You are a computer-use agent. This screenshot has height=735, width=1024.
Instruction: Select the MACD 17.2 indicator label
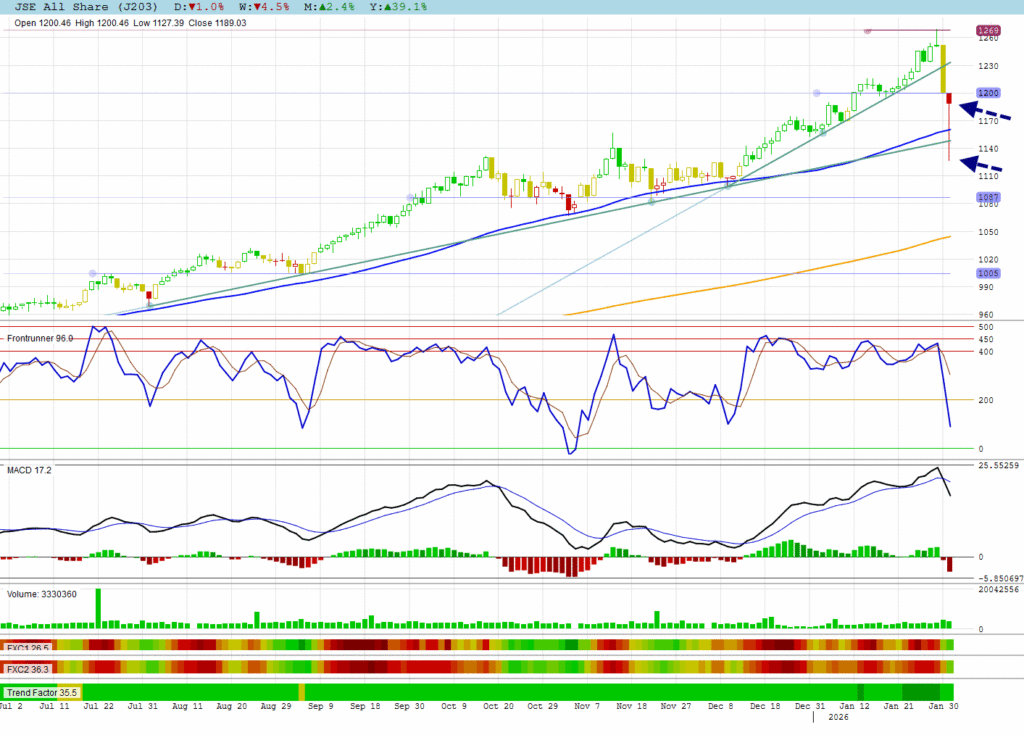29,469
